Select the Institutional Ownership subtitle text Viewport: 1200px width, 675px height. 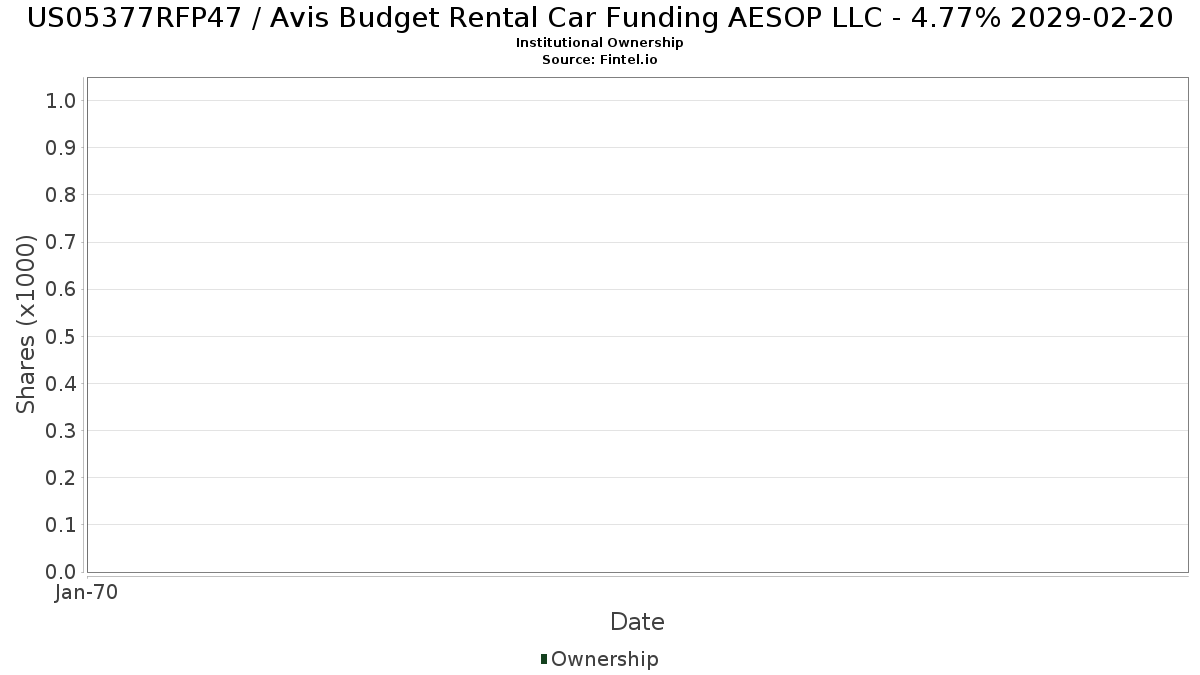(x=600, y=43)
